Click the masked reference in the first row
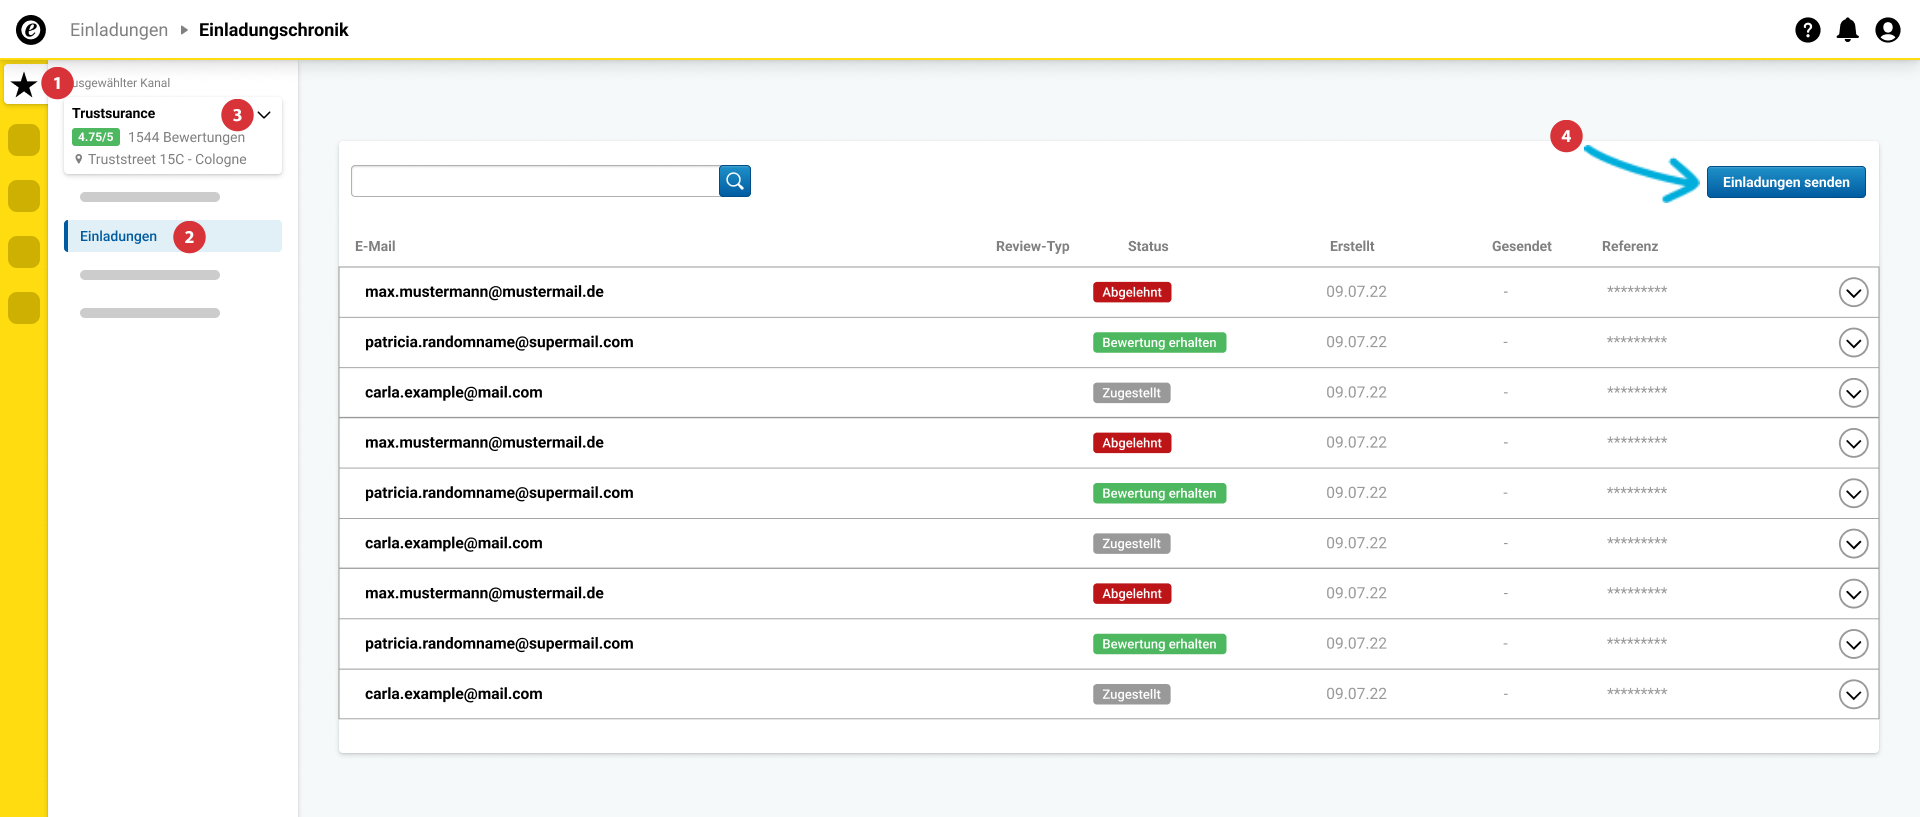Screen dimensions: 1920x817 tap(1637, 291)
